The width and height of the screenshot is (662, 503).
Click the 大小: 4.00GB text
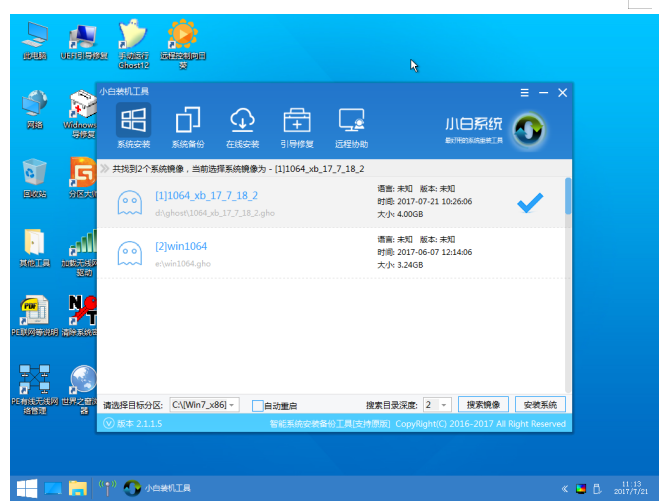tap(400, 214)
